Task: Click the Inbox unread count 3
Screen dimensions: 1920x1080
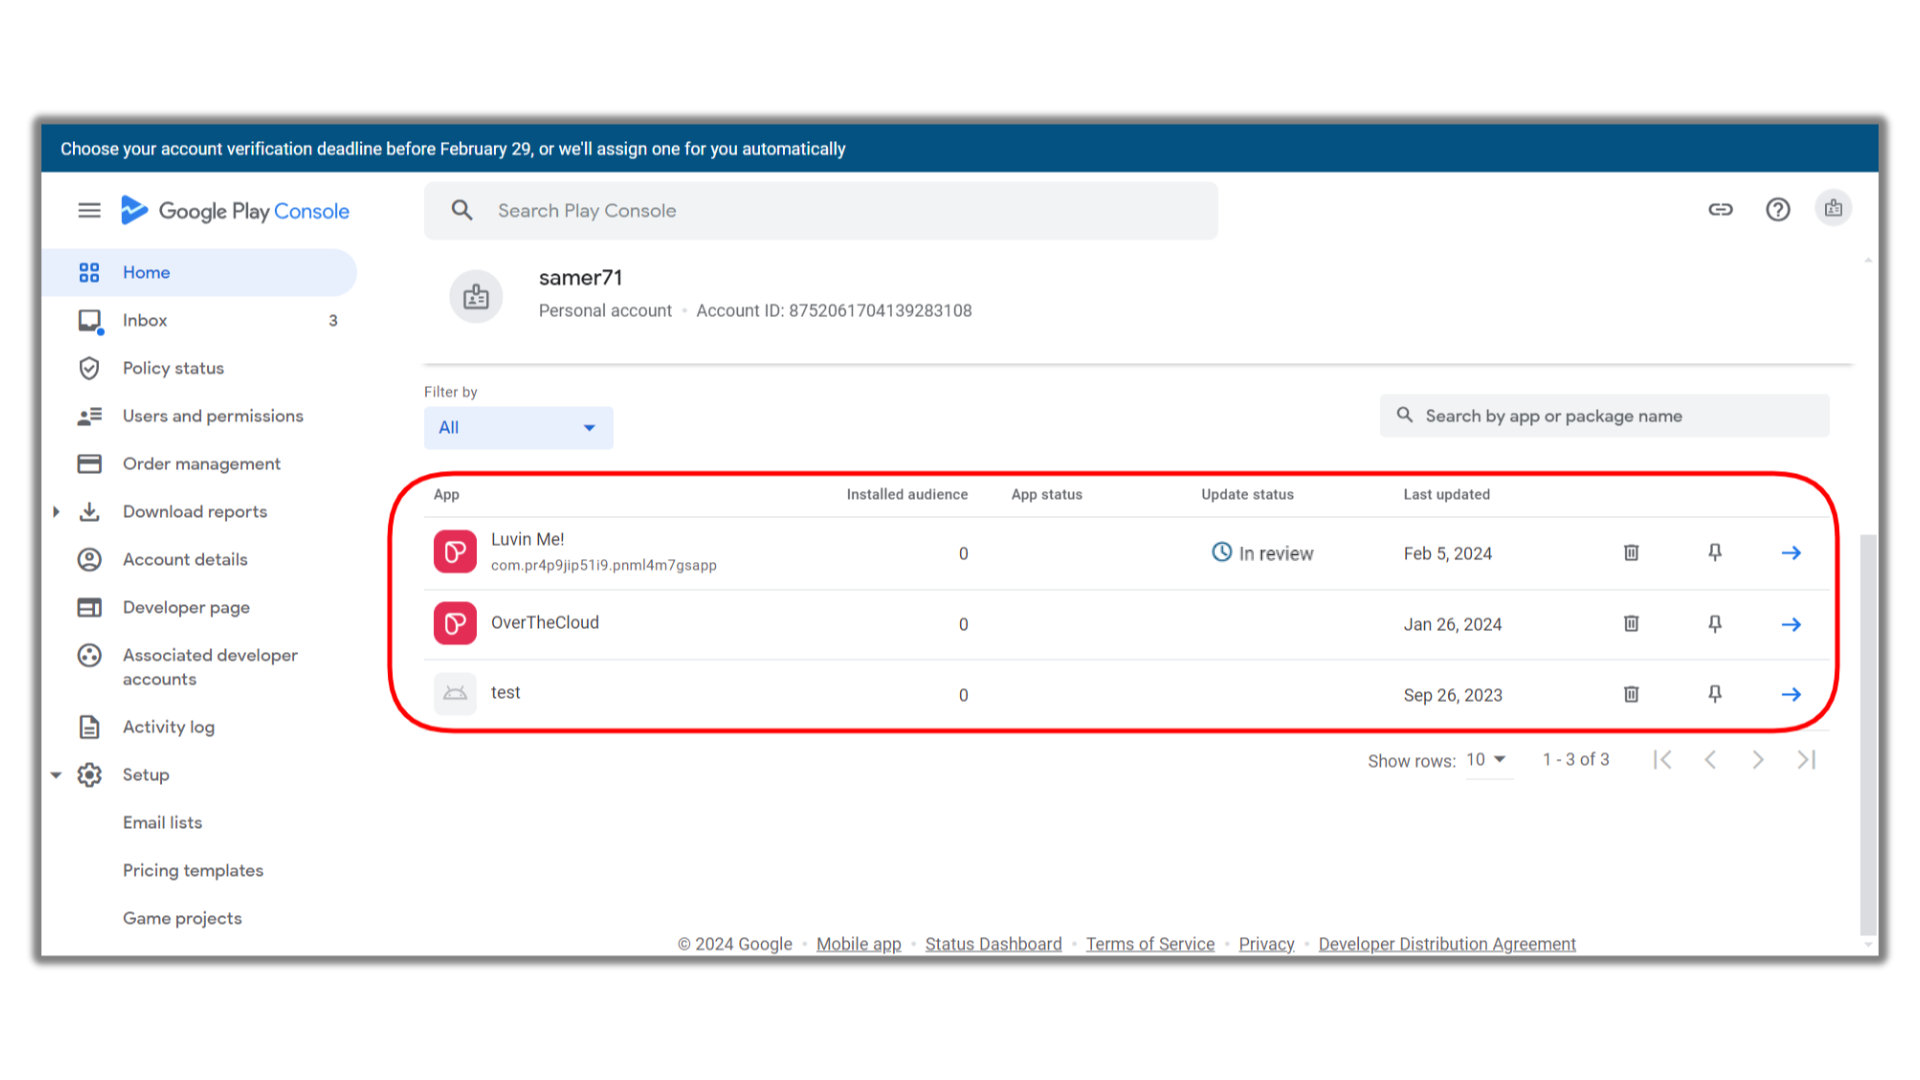Action: tap(333, 321)
